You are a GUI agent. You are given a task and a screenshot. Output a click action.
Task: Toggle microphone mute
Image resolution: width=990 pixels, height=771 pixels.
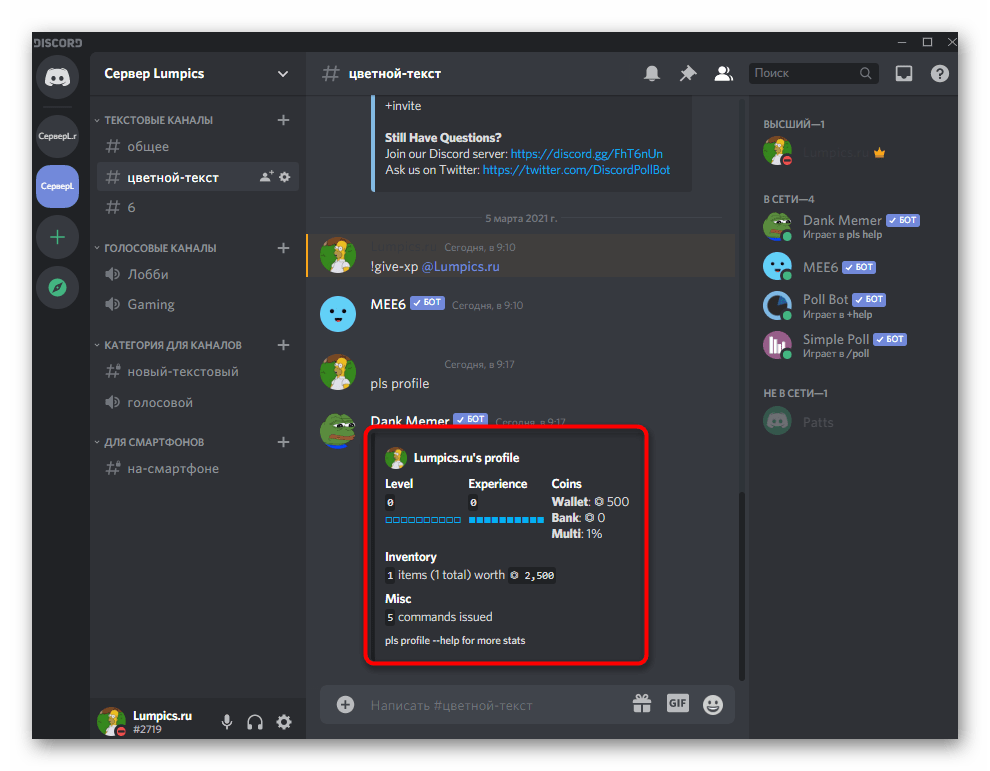227,722
